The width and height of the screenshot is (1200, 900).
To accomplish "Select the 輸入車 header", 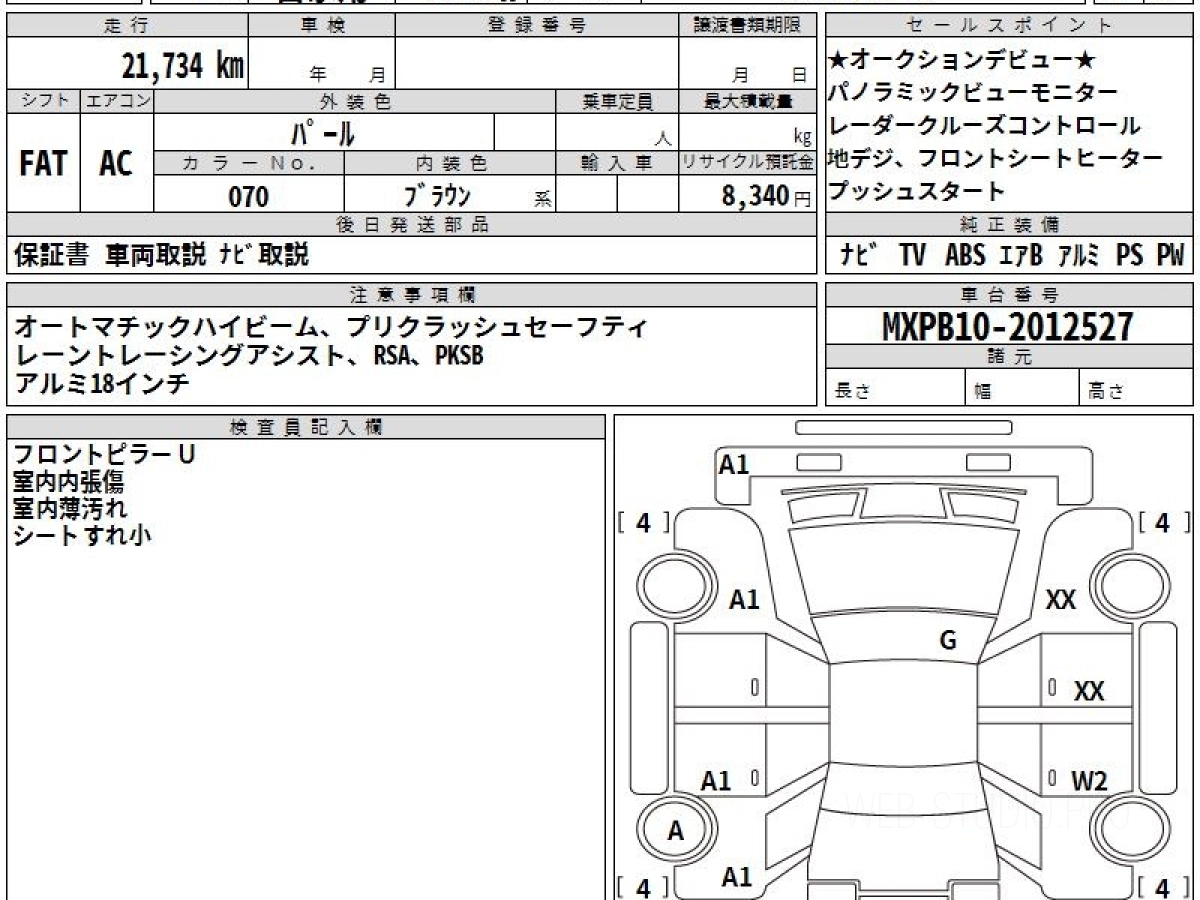I will [x=617, y=163].
